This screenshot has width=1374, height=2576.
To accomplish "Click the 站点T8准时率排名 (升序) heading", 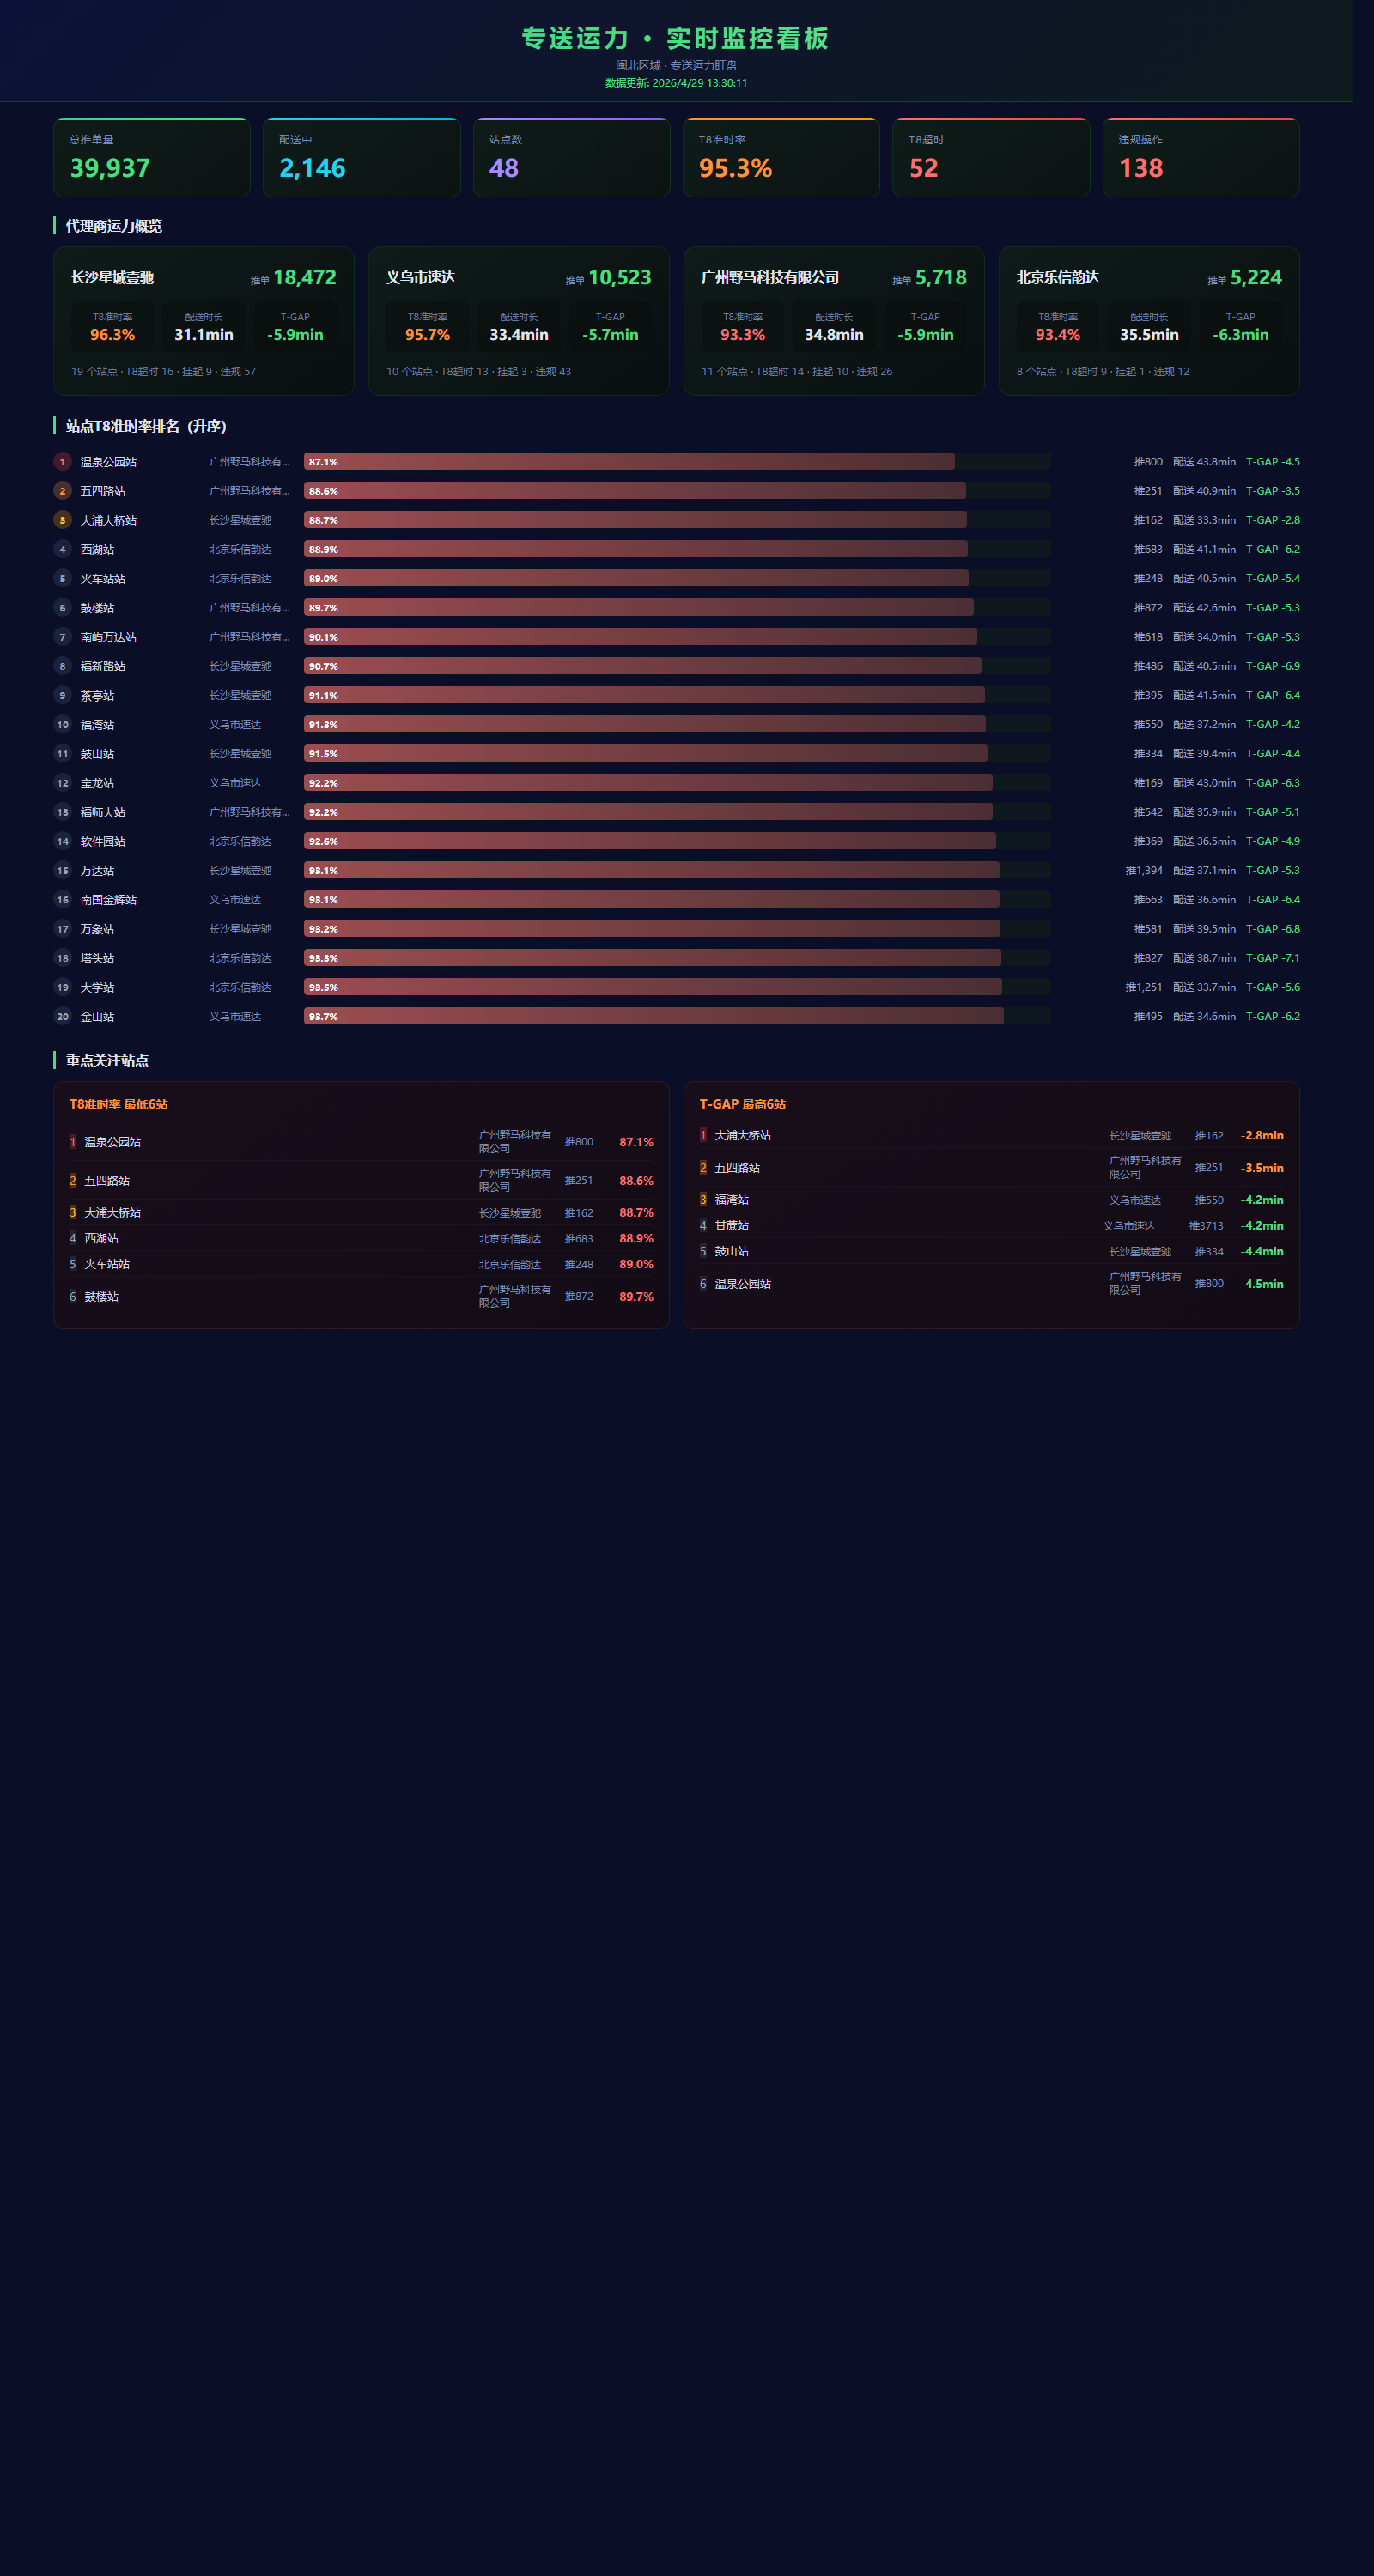I will [146, 426].
